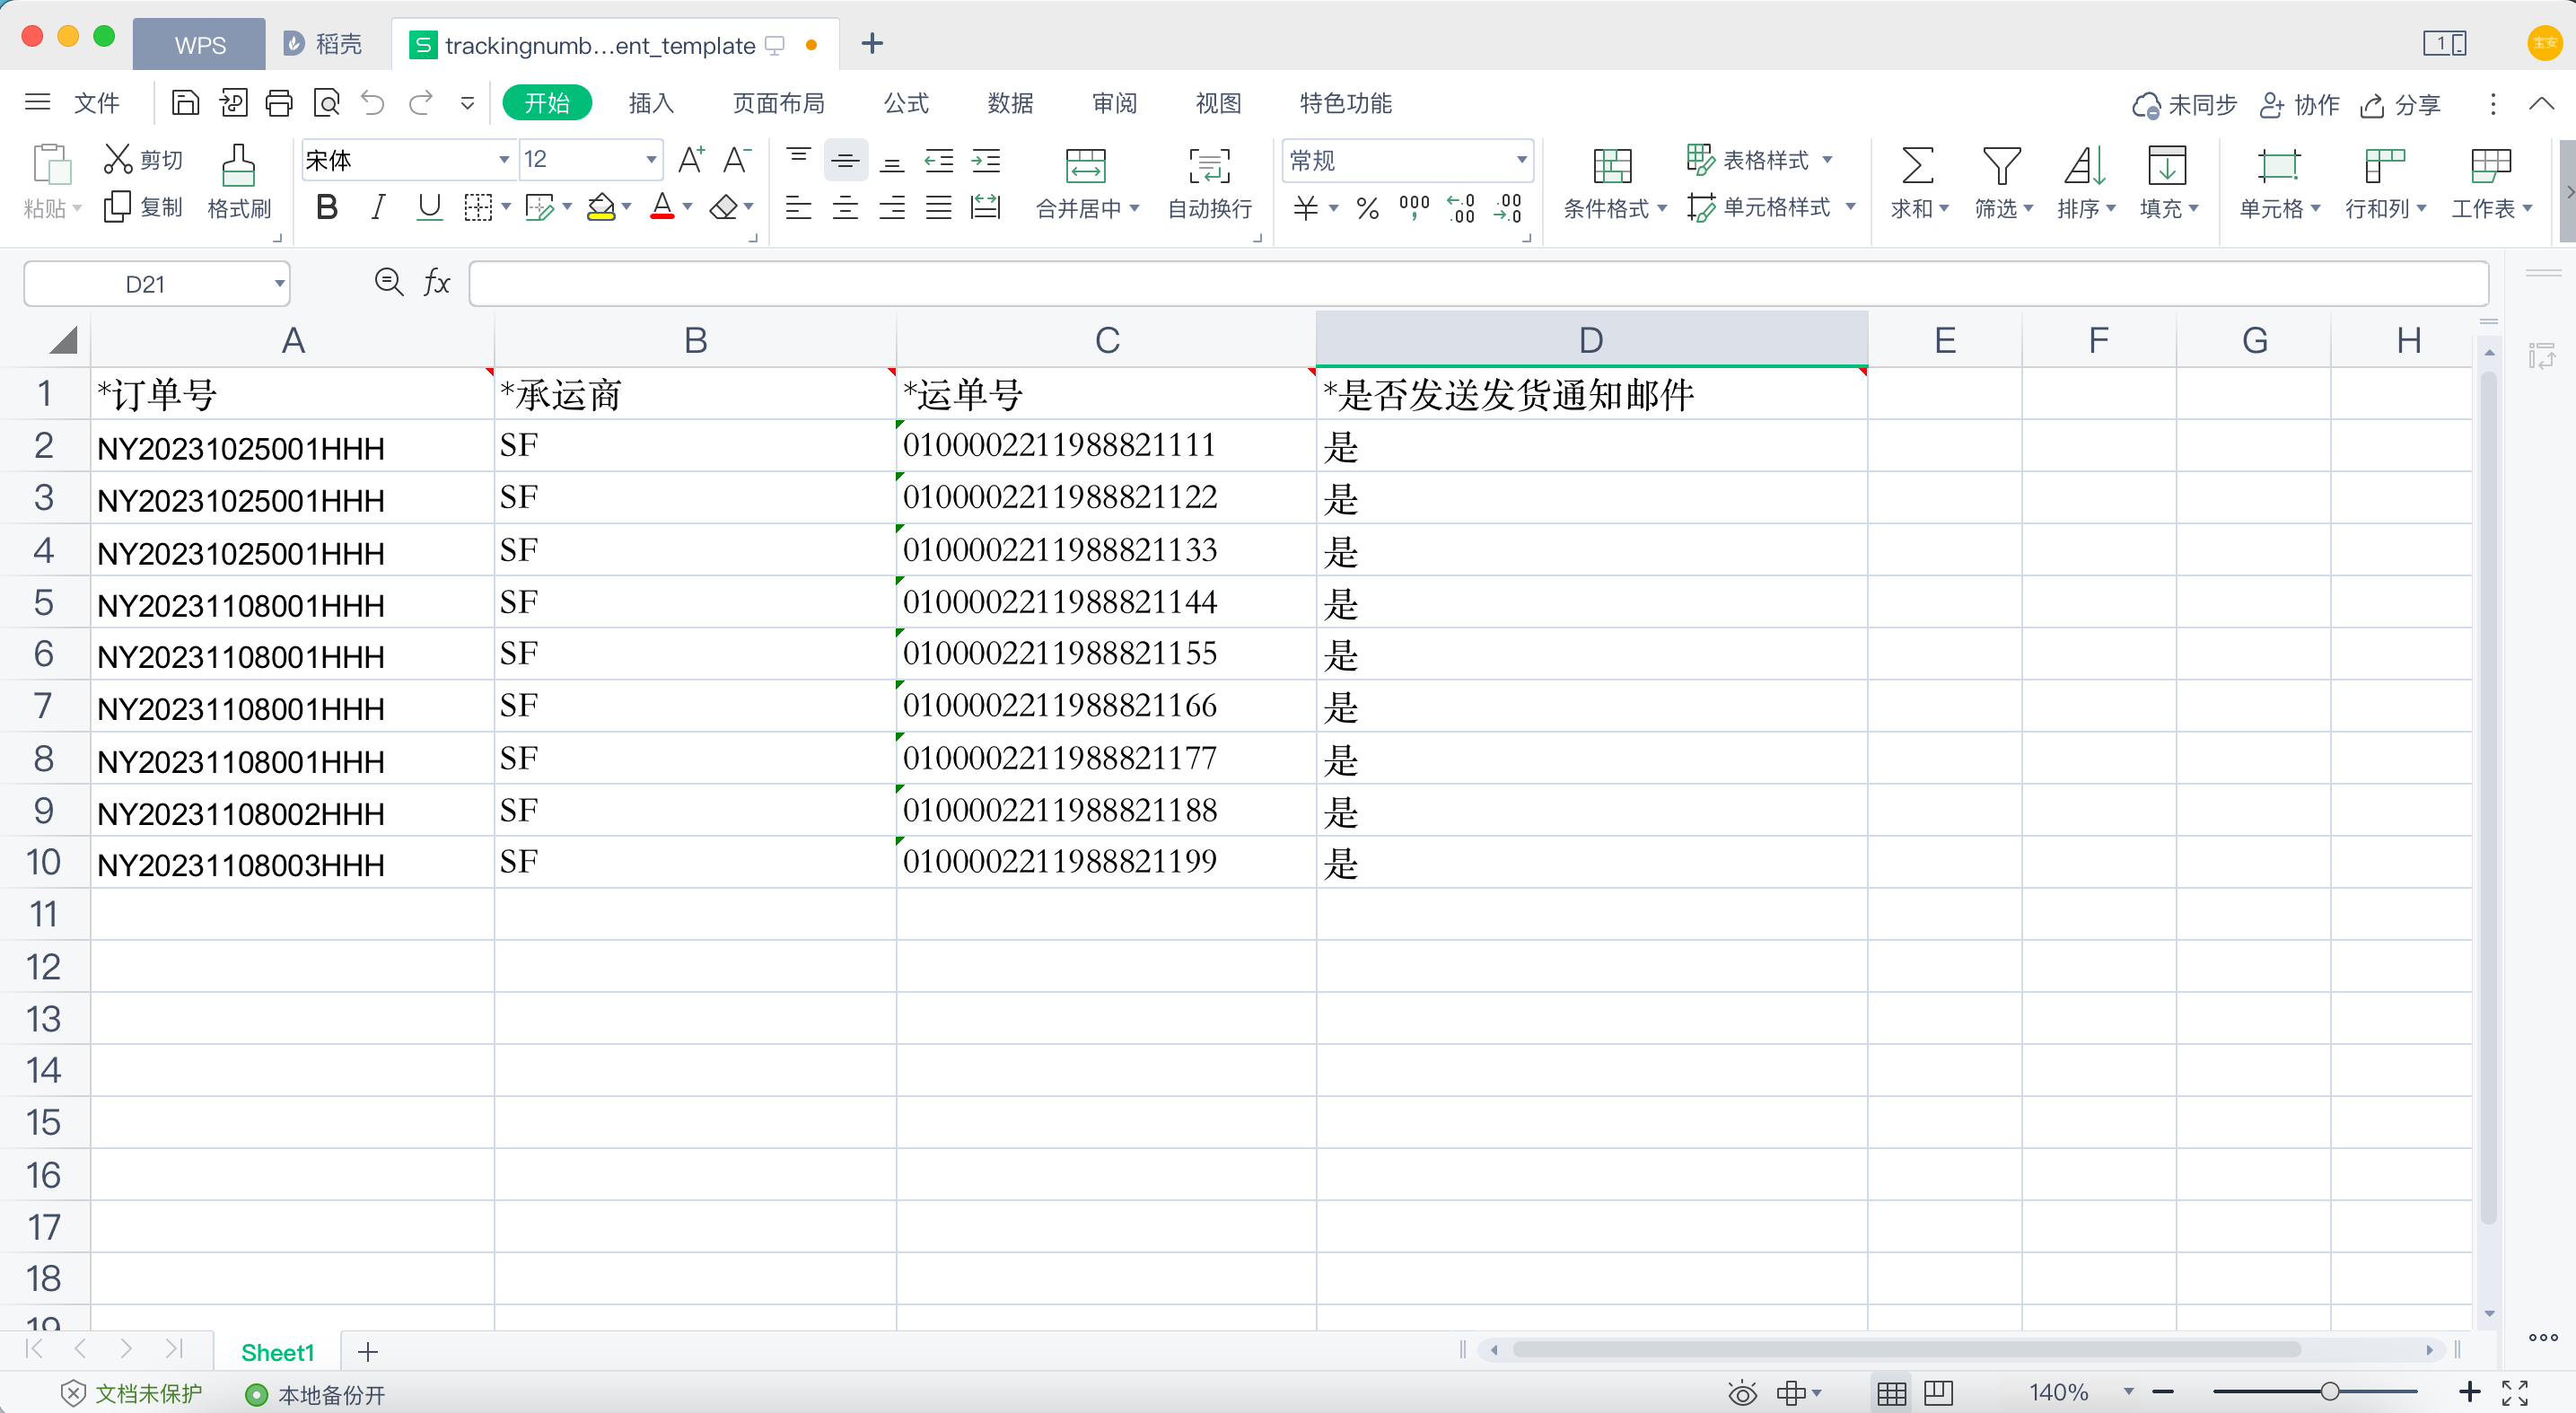Click the Merge and Center (合并居中) icon
This screenshot has height=1413, width=2576.
point(1085,166)
